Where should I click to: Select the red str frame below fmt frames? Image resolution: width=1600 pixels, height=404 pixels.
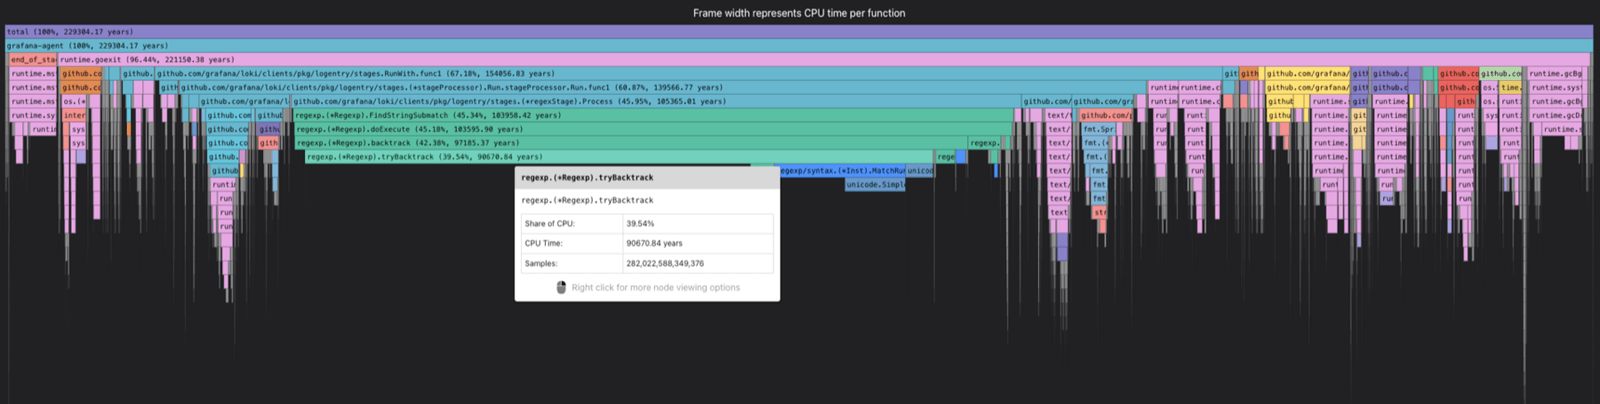click(x=1100, y=212)
